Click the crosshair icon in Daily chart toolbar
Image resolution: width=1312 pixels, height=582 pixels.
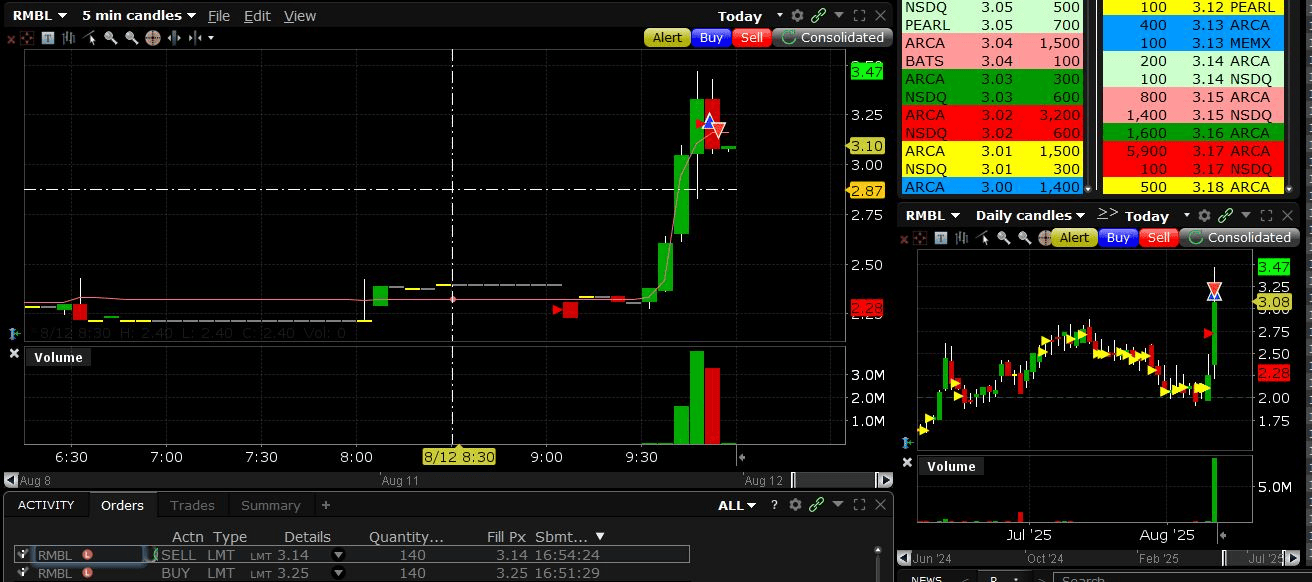coord(1044,238)
